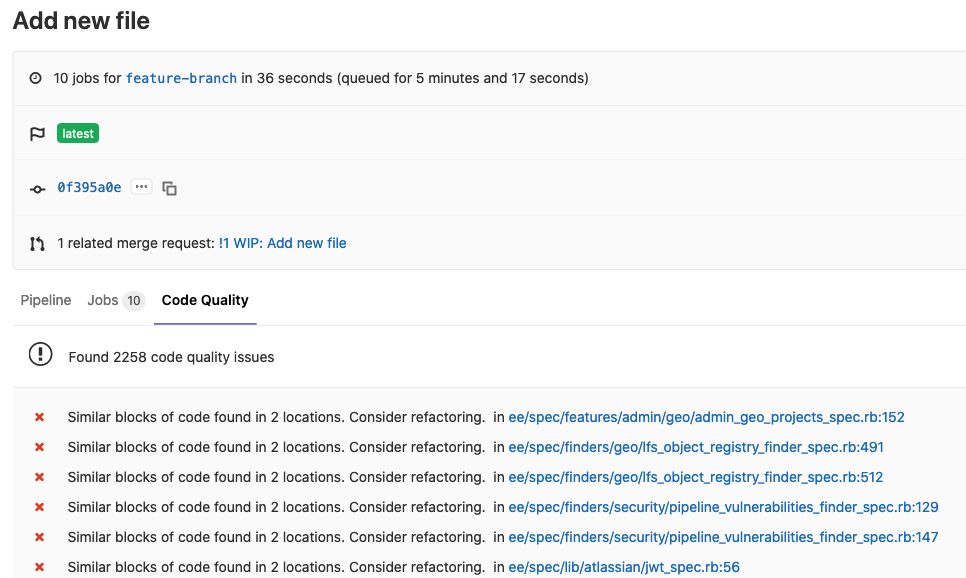Click the pipeline duration clock icon
966x578 pixels.
point(35,77)
